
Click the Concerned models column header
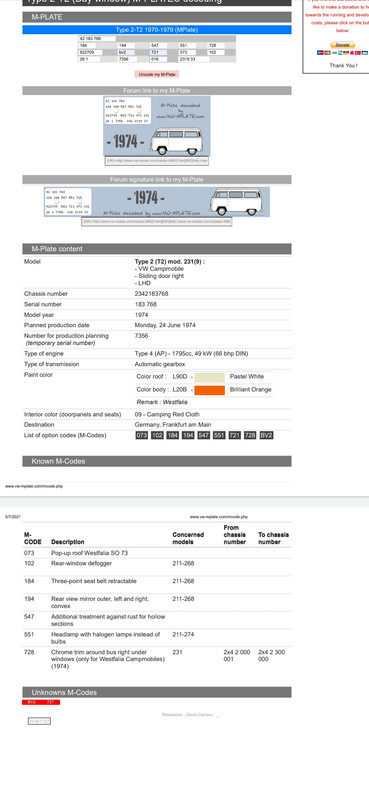coord(188,538)
